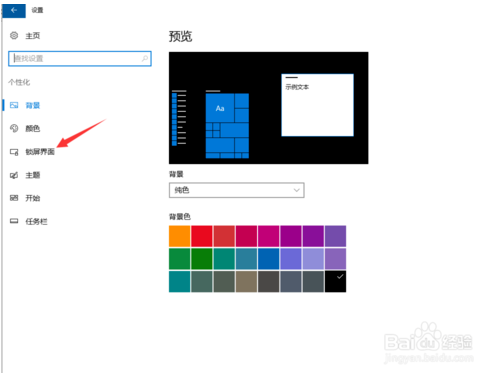480x373 pixels.
Task: Pick the crimson background color swatch
Action: pos(246,236)
